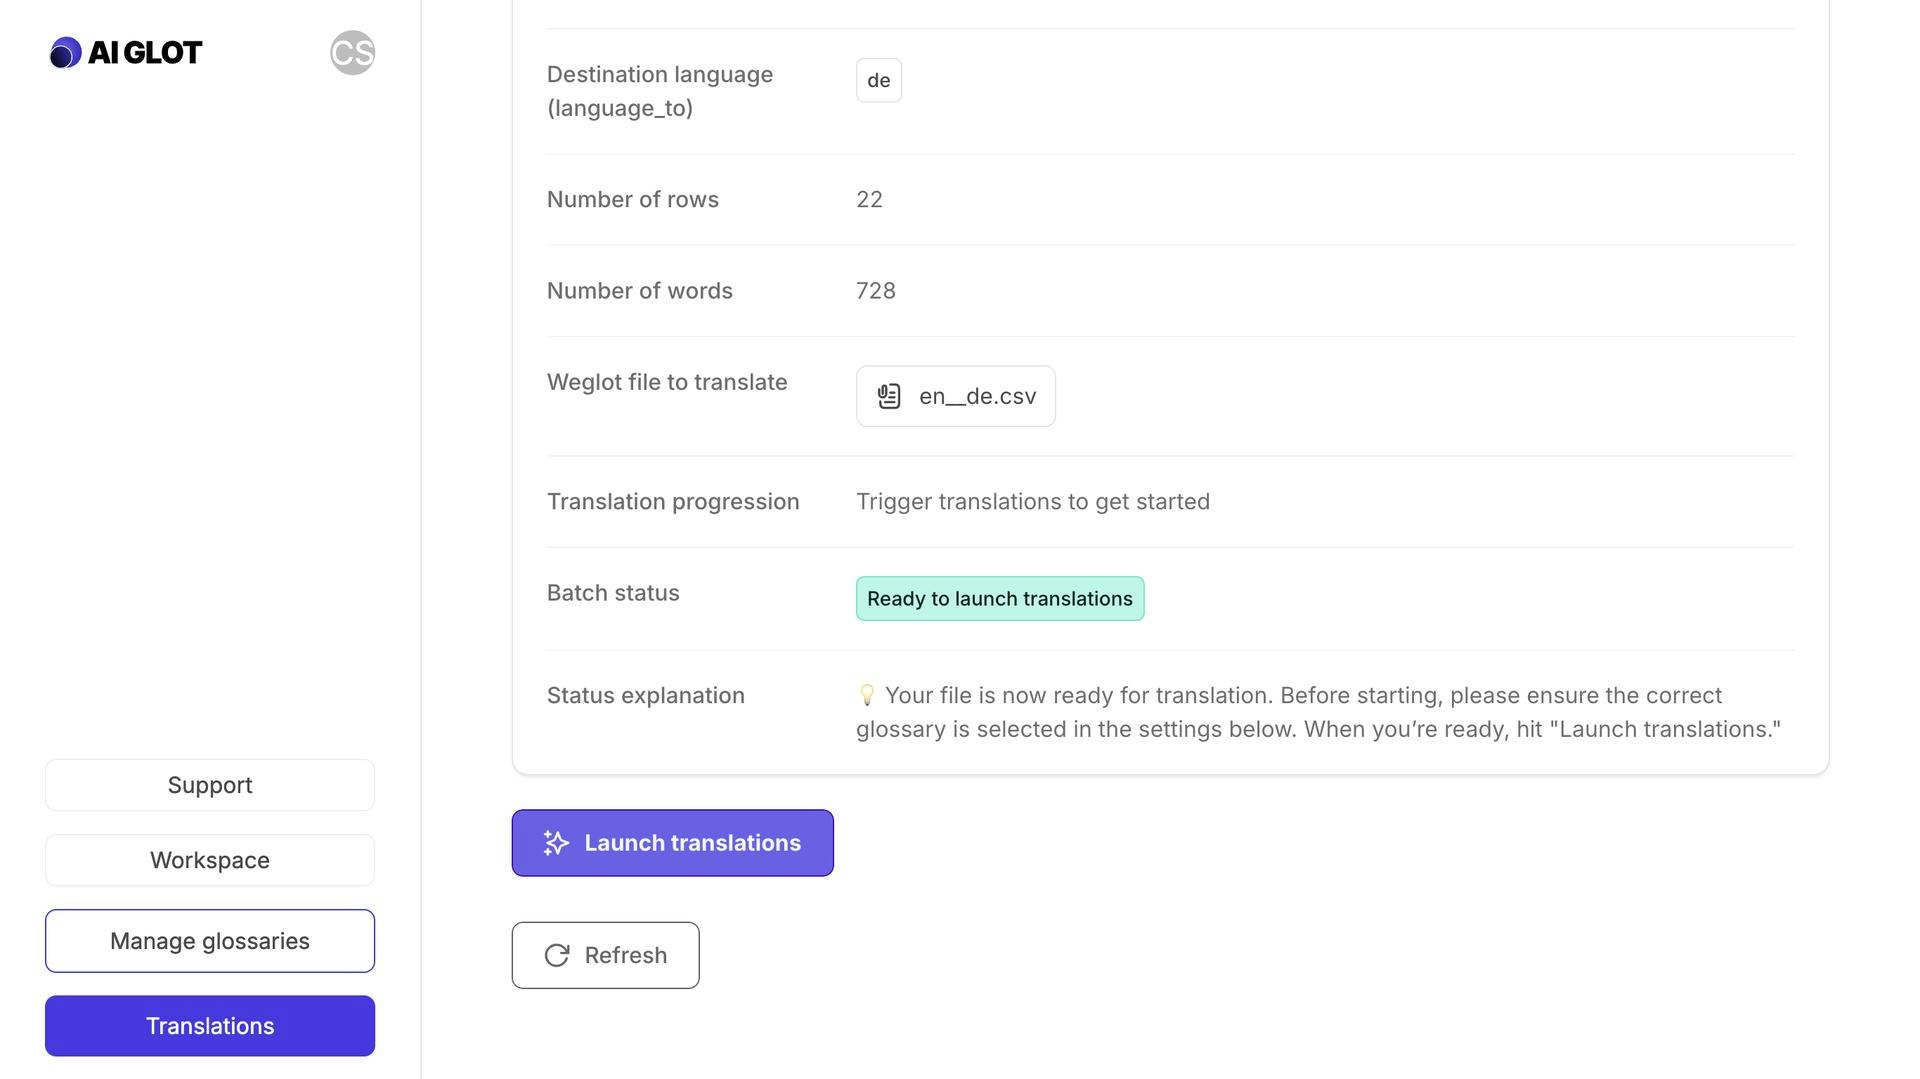Select Translations in the sidebar
The image size is (1920, 1079).
point(210,1026)
